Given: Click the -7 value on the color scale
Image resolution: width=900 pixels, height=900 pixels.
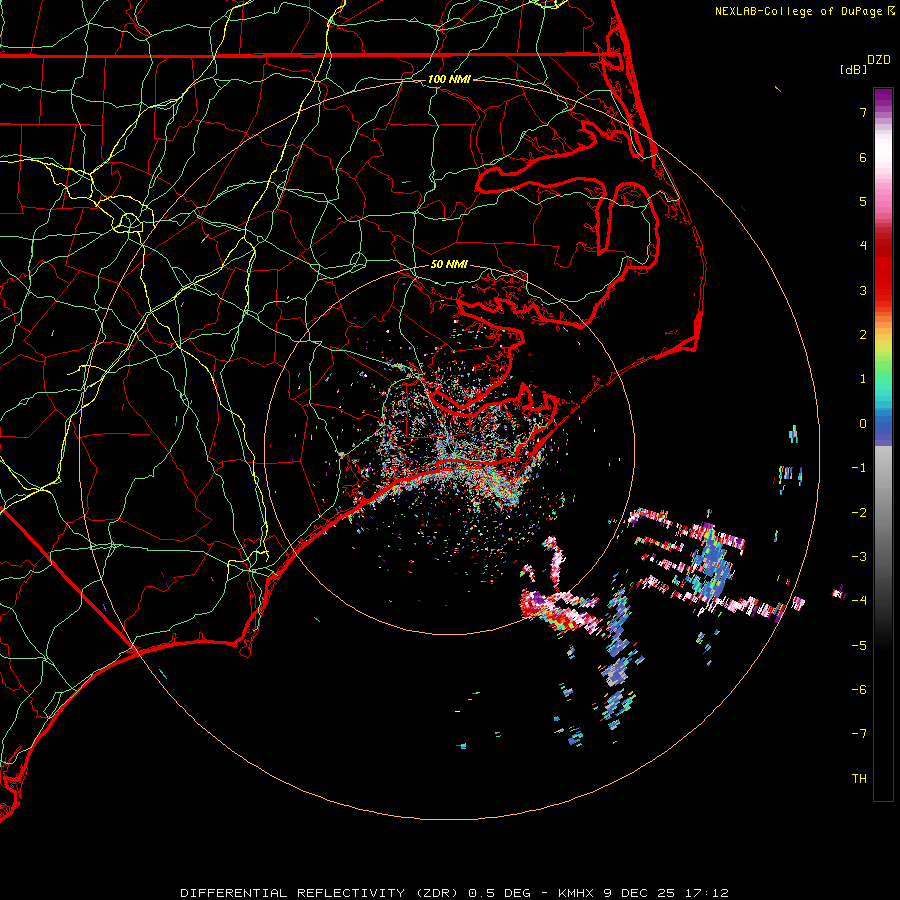Looking at the screenshot, I should tap(859, 734).
